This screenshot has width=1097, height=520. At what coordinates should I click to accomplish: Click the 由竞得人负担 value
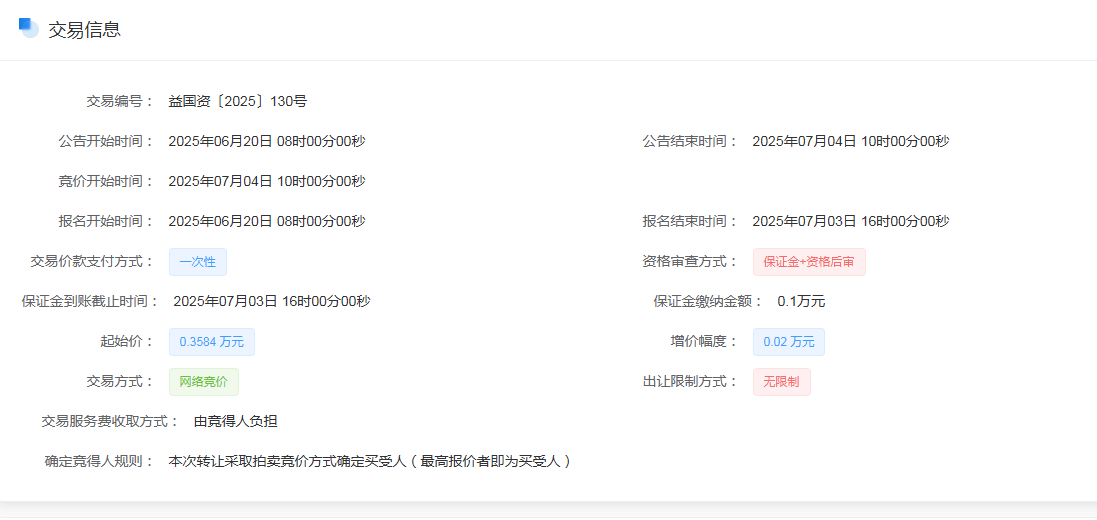tap(236, 421)
